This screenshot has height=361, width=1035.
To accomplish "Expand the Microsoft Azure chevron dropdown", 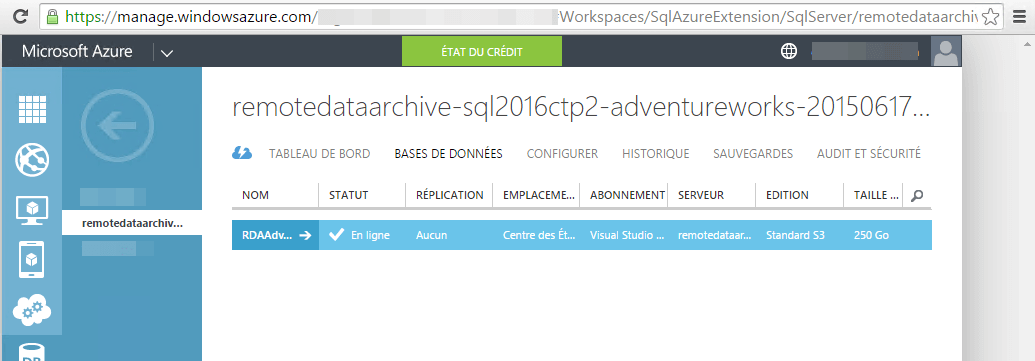I will pyautogui.click(x=167, y=52).
